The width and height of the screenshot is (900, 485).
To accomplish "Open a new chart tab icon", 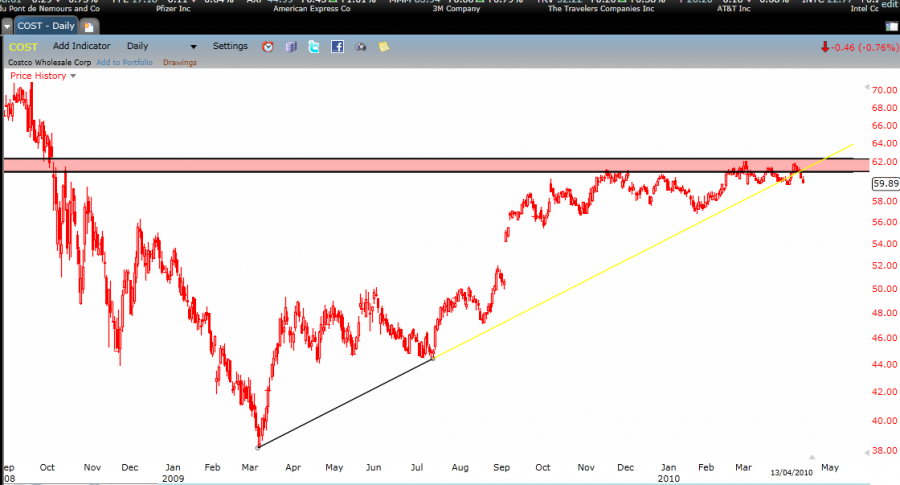I will tap(89, 26).
